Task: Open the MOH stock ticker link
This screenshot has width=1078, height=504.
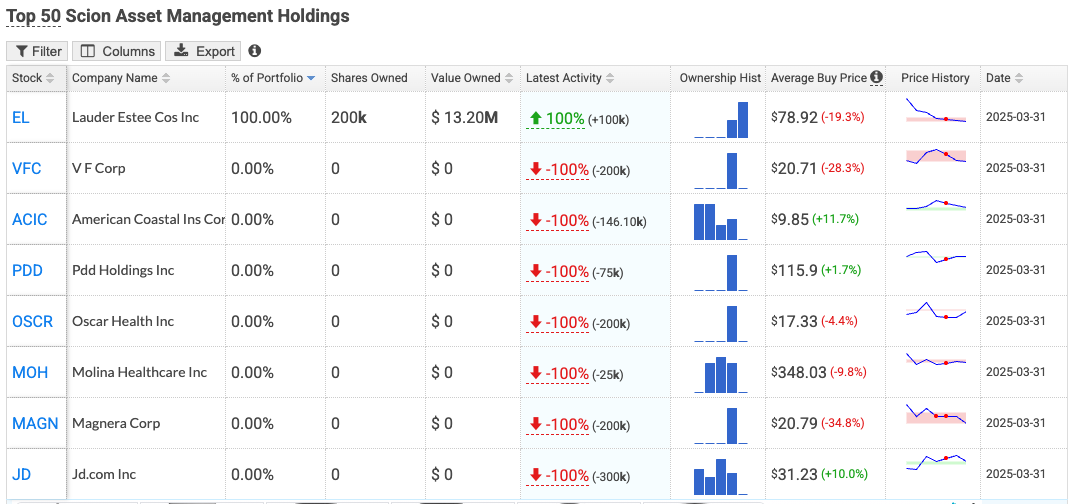Action: (x=30, y=372)
